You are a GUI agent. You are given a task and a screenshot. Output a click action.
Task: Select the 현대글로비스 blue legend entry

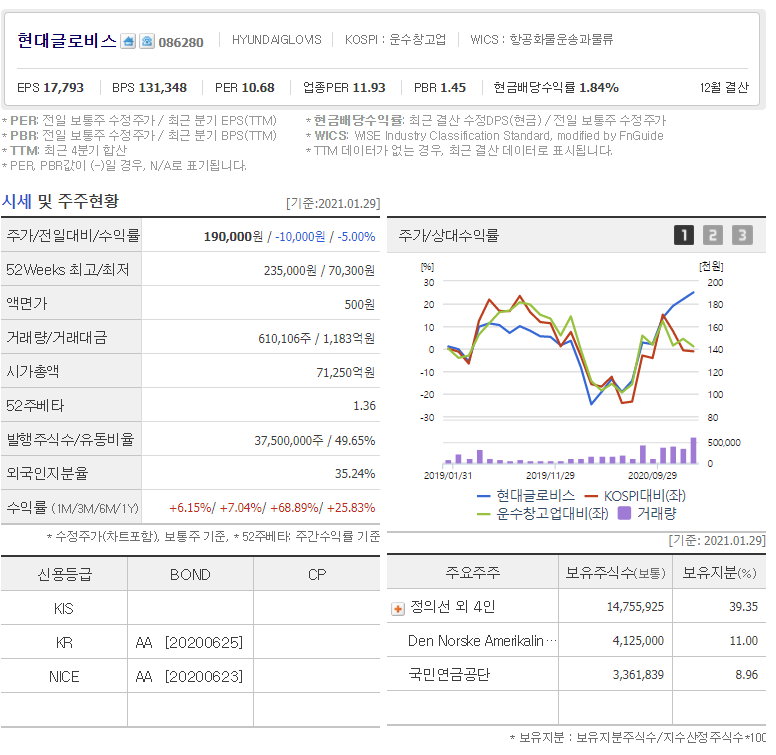(526, 496)
